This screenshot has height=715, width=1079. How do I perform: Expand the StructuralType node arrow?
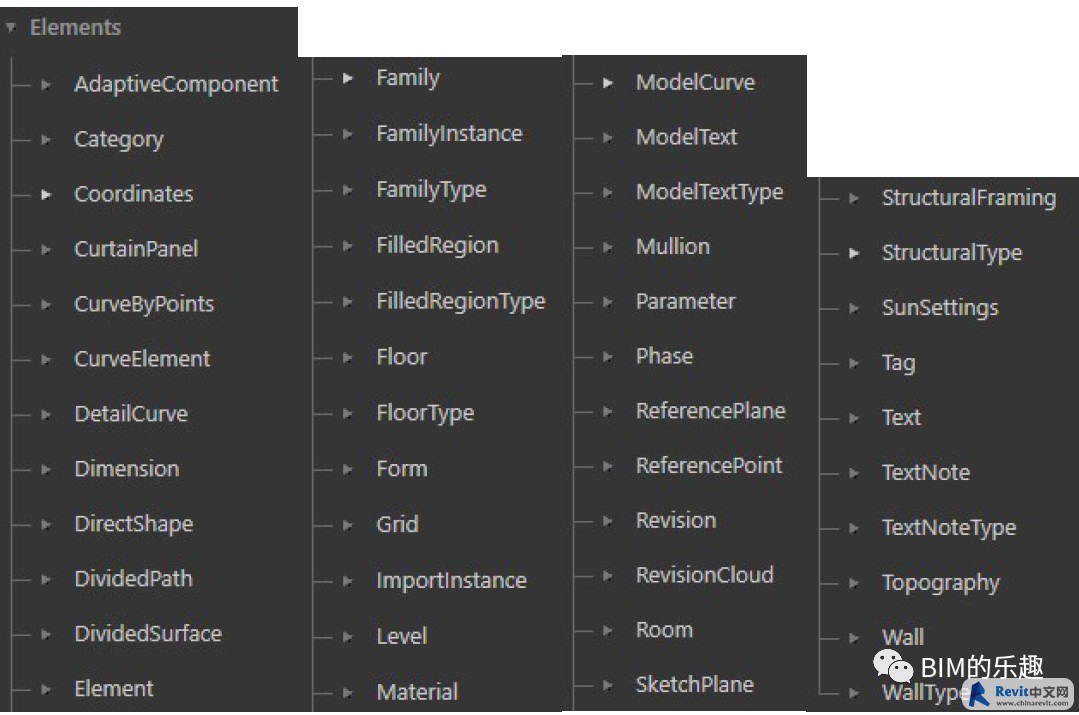(x=853, y=253)
